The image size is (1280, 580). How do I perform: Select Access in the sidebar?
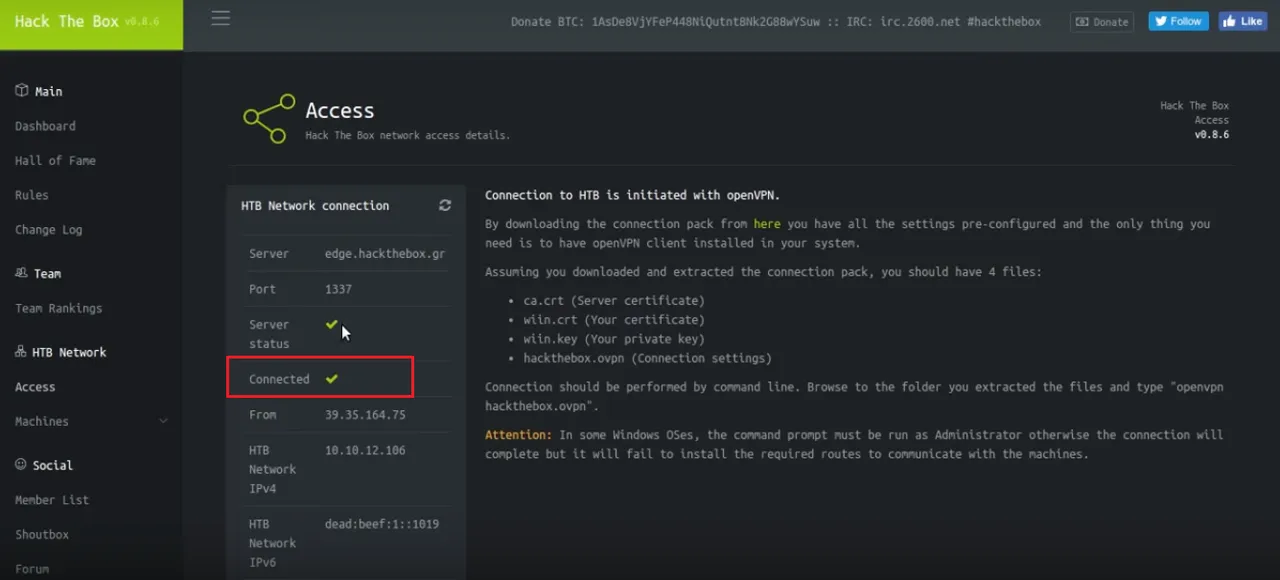click(35, 387)
